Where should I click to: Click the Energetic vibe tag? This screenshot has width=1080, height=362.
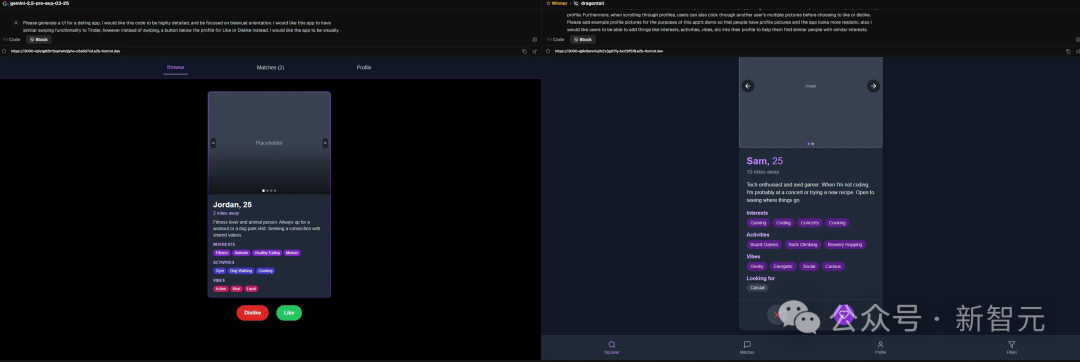coord(783,266)
